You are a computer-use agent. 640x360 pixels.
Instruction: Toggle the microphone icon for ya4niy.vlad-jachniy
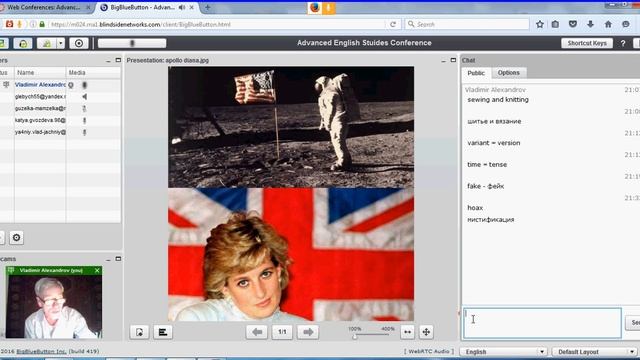point(84,132)
